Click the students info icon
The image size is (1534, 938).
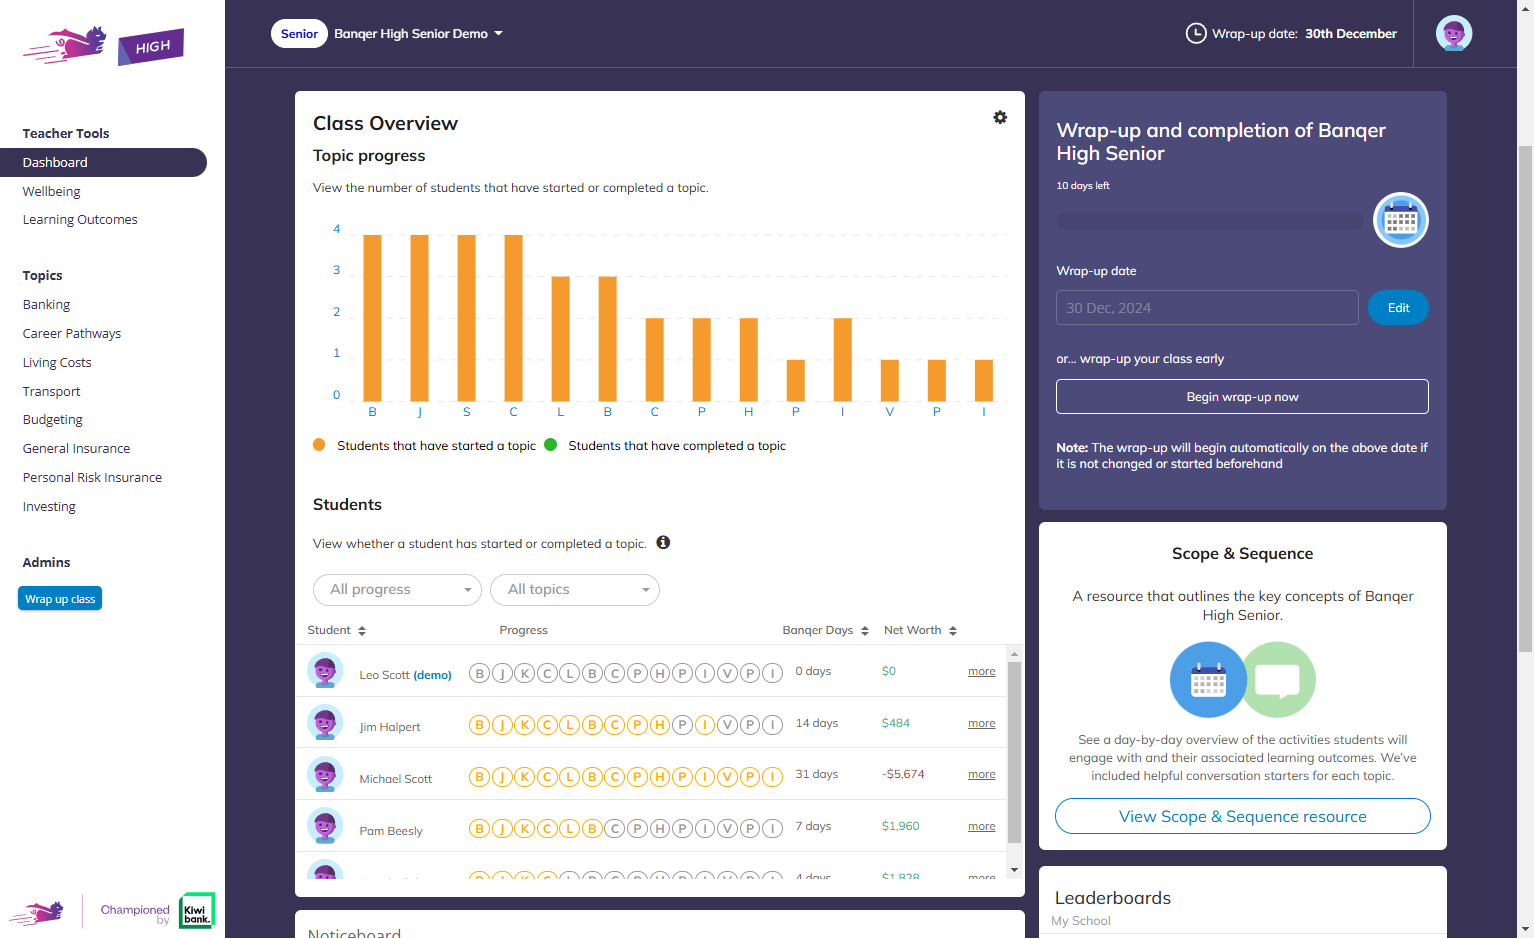(663, 542)
